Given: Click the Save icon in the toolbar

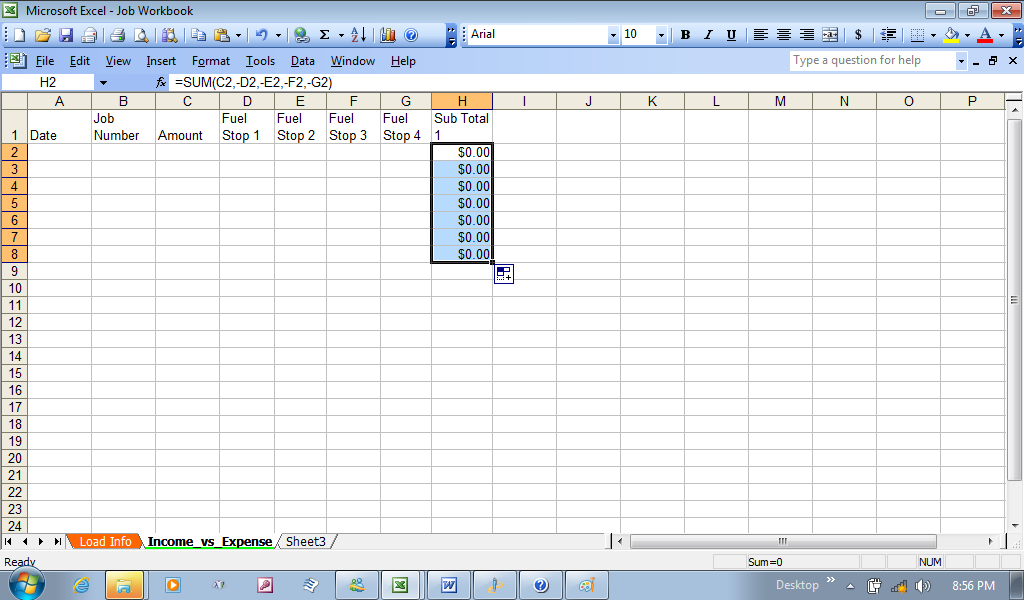Looking at the screenshot, I should (x=66, y=35).
